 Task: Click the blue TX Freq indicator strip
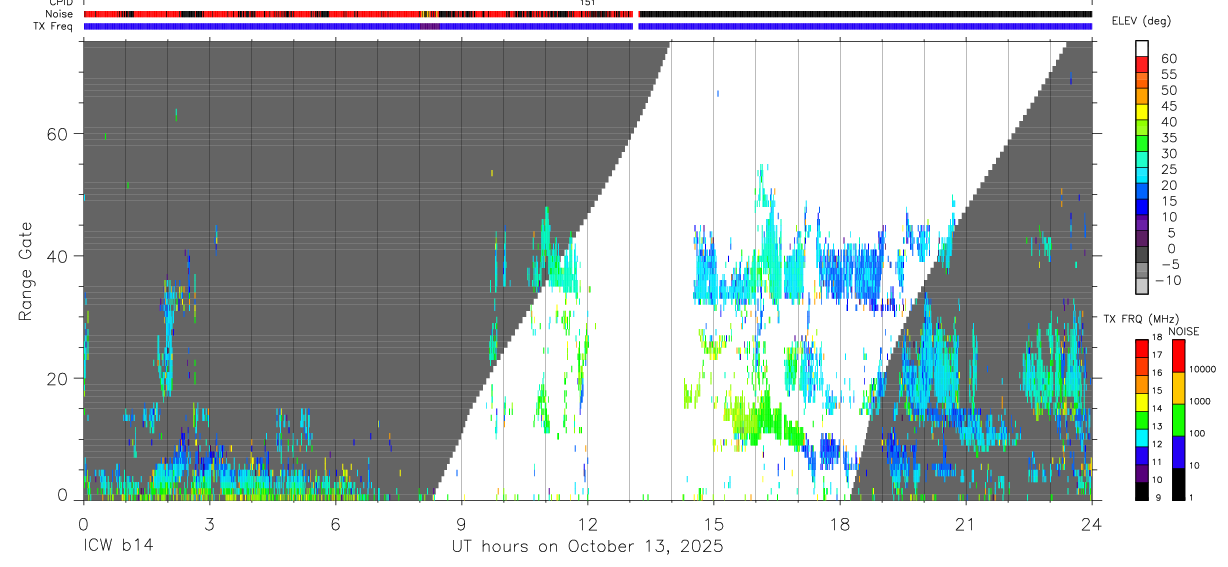[x=587, y=26]
